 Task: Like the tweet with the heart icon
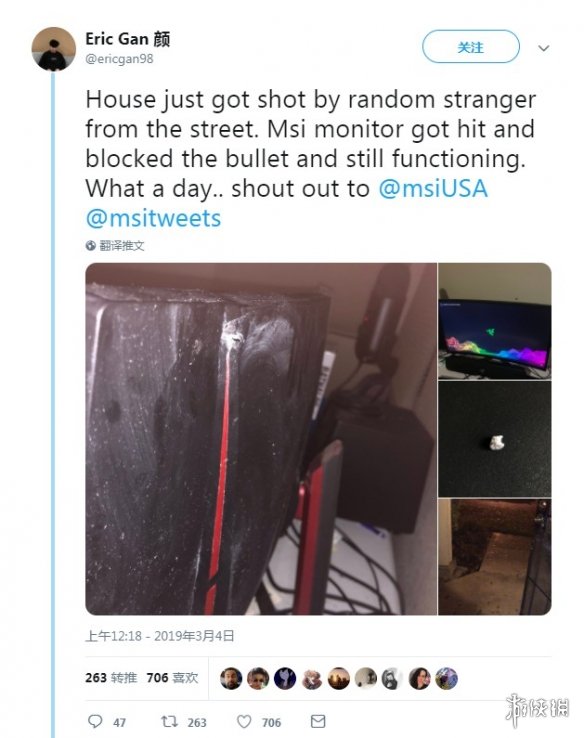point(244,721)
